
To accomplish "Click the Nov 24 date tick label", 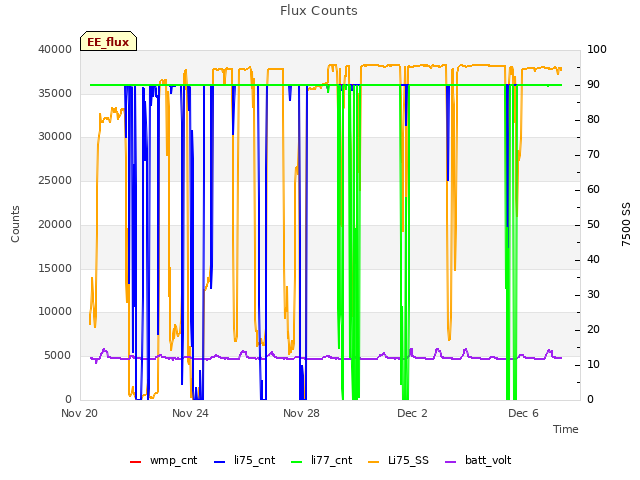I will point(190,413).
